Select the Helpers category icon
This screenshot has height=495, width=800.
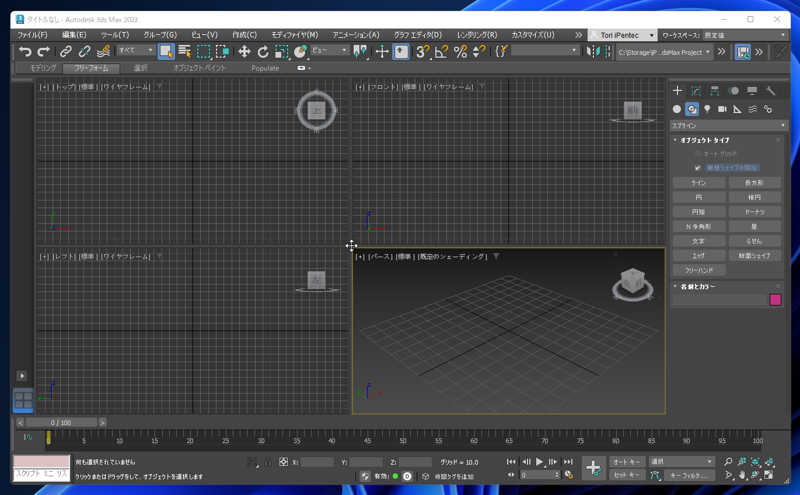click(737, 109)
